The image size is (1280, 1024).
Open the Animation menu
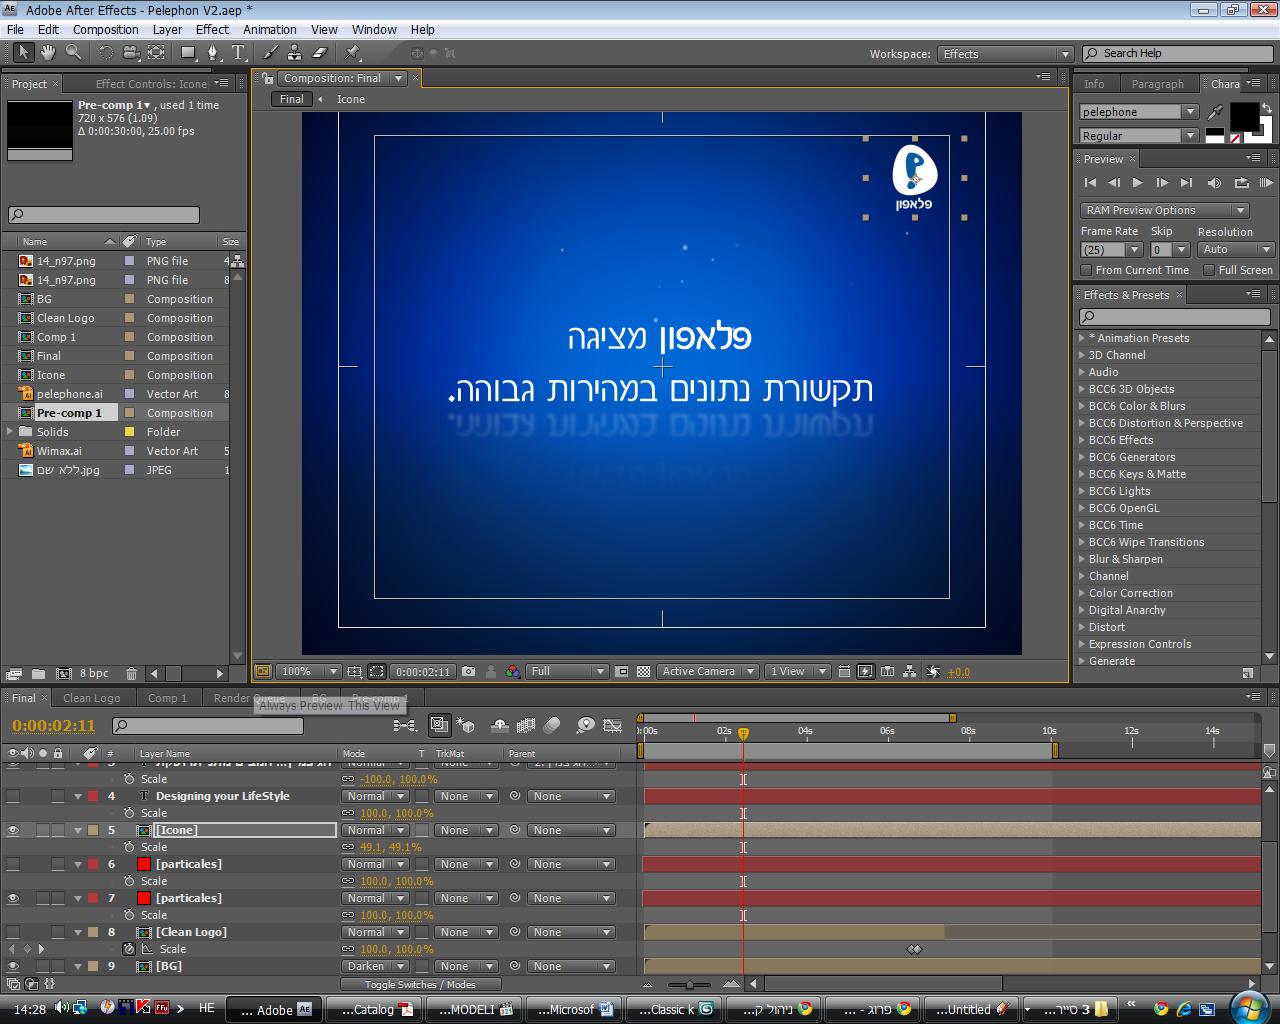click(270, 29)
